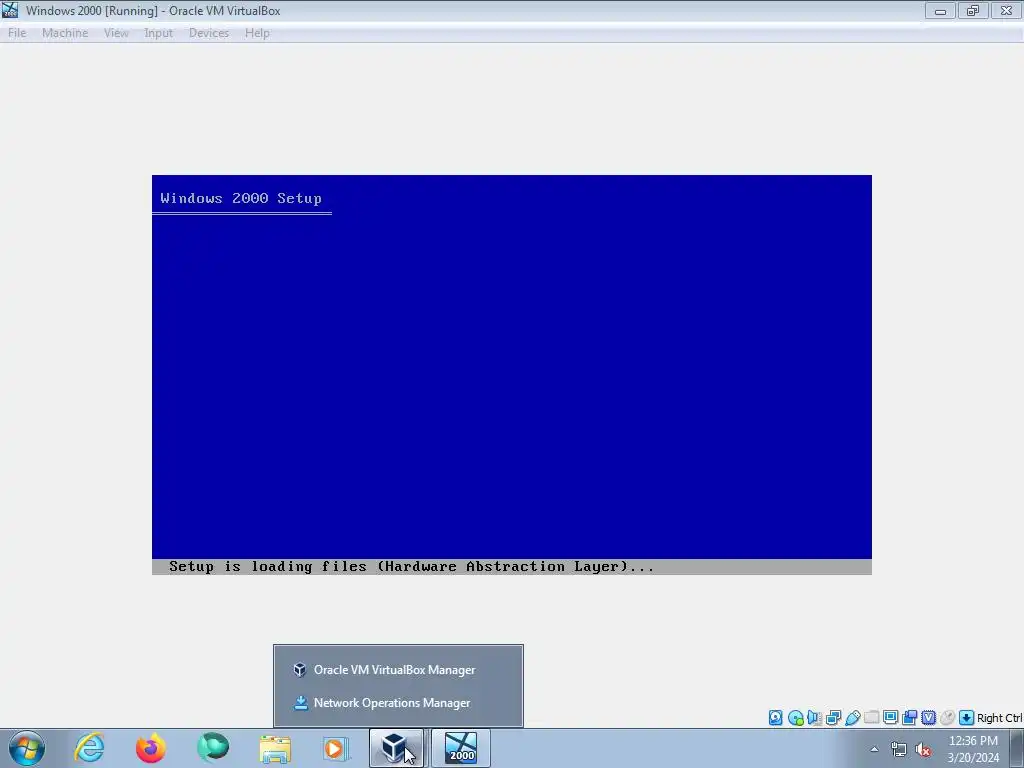Viewport: 1024px width, 768px height.
Task: Click the network connection tray icon
Action: point(899,750)
